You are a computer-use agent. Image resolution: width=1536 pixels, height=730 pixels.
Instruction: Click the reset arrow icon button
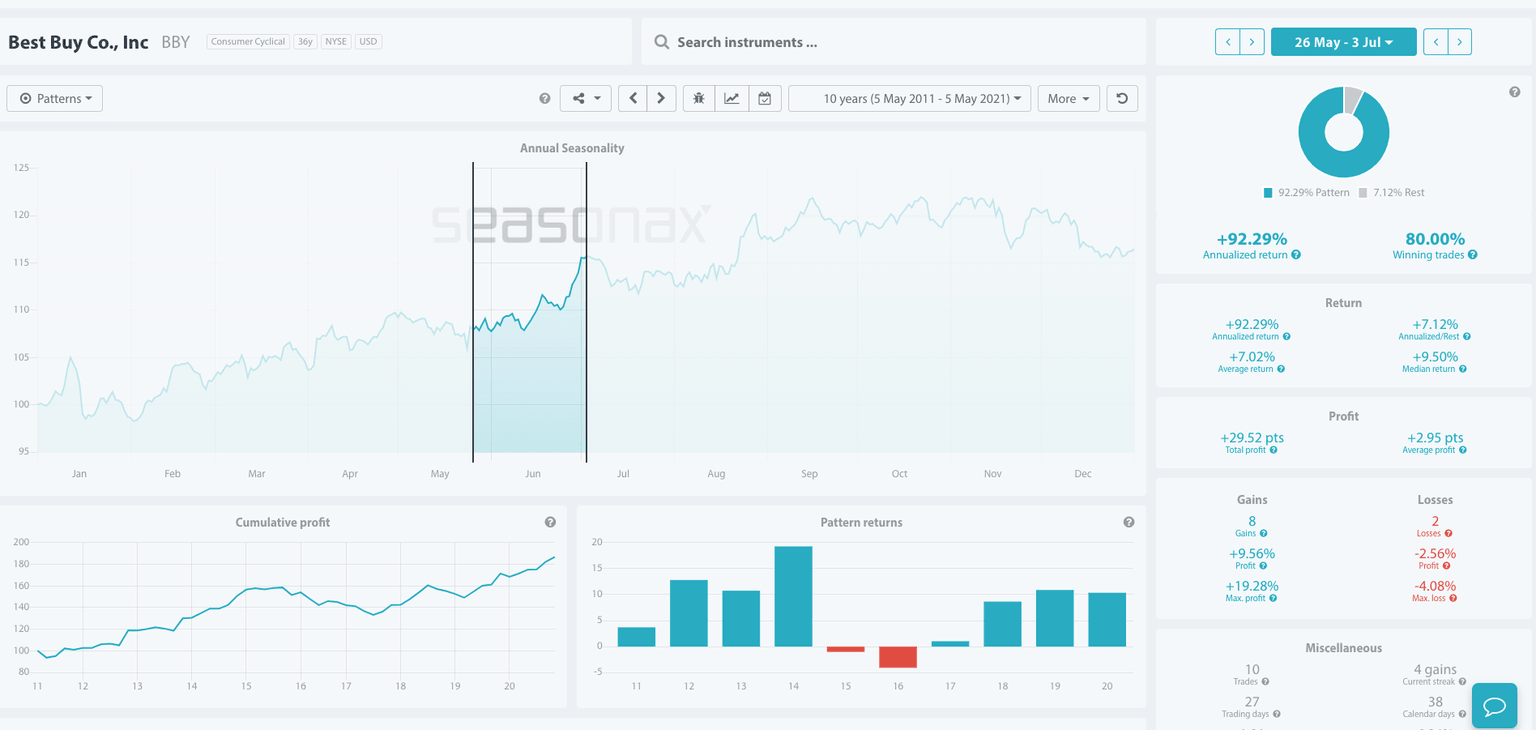[1122, 99]
